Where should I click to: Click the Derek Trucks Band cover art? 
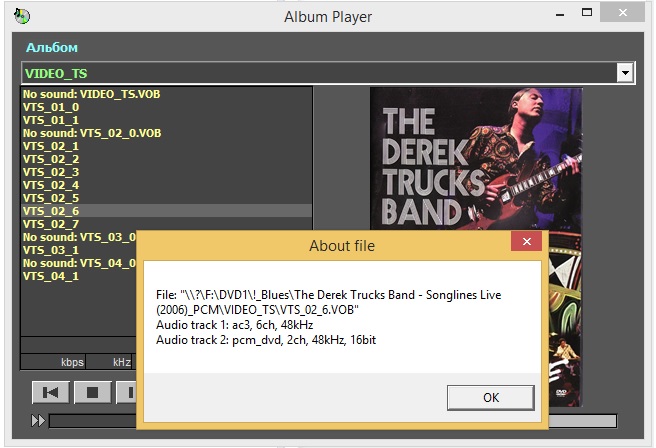click(476, 159)
